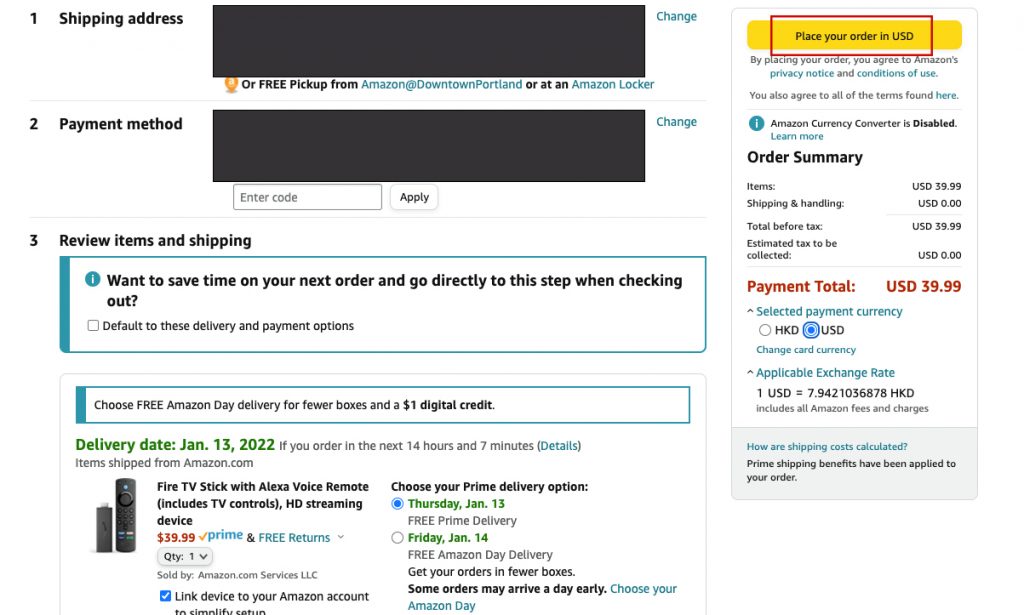Click 'Get your orders in fewer boxes.' text
Viewport: 1024px width, 615px height.
(x=491, y=572)
